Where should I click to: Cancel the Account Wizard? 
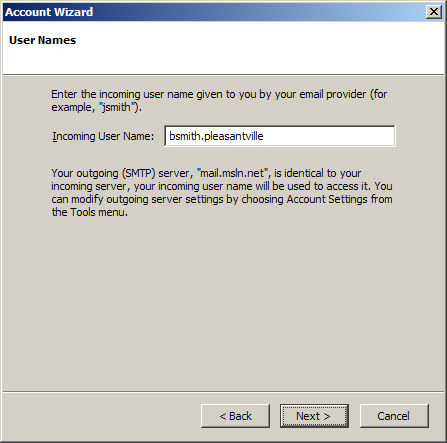(394, 416)
